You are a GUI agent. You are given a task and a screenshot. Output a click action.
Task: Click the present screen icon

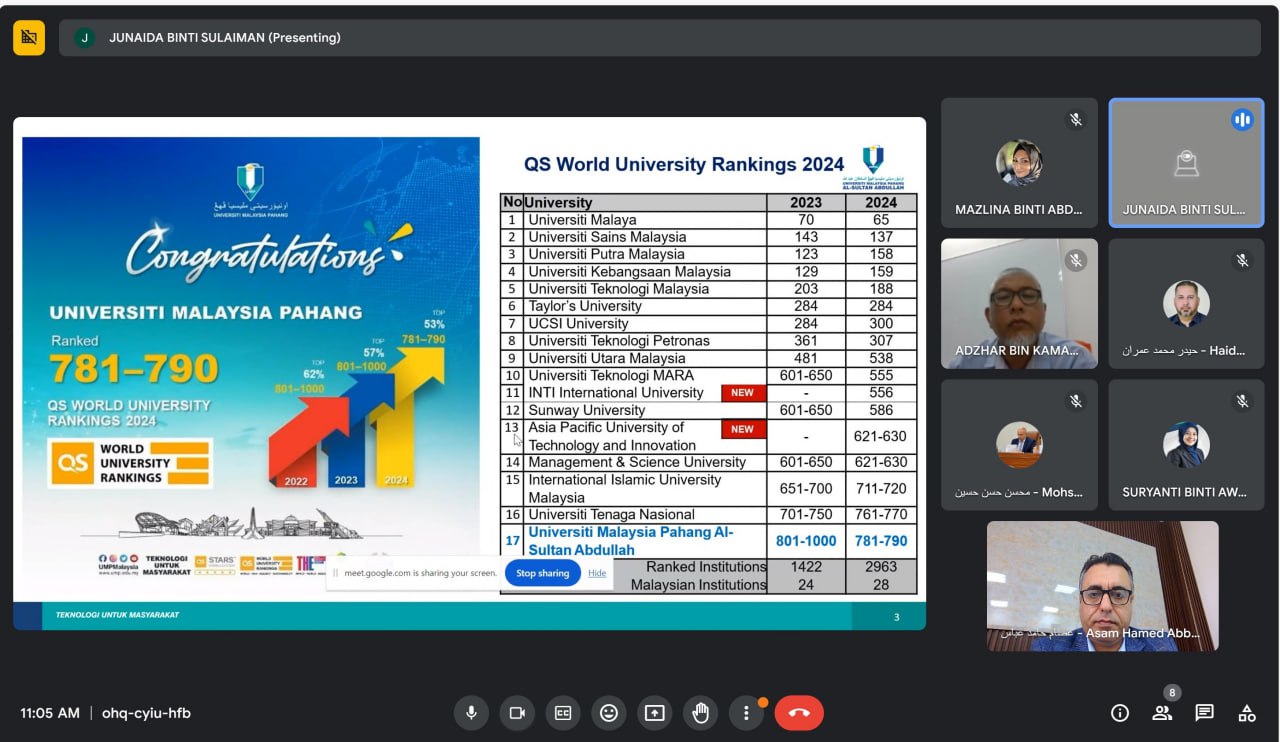tap(655, 713)
